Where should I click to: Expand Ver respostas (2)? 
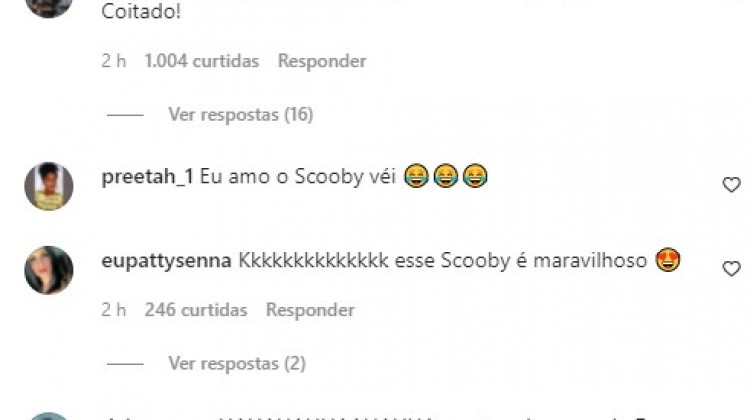coord(237,364)
